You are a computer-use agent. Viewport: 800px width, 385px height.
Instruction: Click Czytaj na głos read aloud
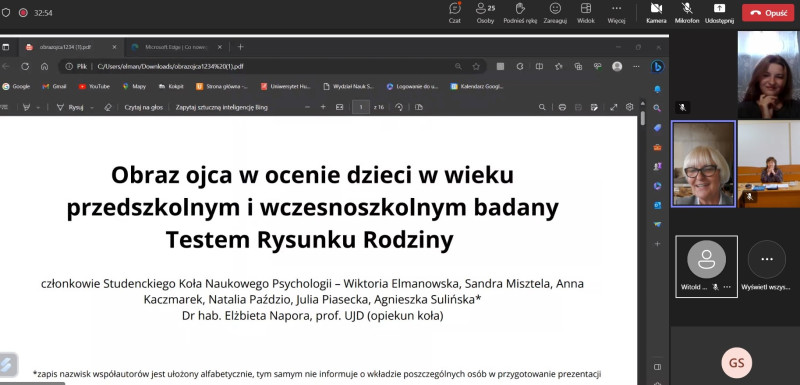tap(144, 108)
